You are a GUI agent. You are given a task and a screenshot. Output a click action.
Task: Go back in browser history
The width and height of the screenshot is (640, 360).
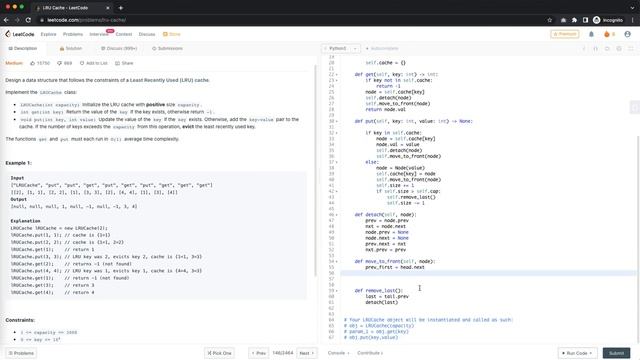[6, 20]
